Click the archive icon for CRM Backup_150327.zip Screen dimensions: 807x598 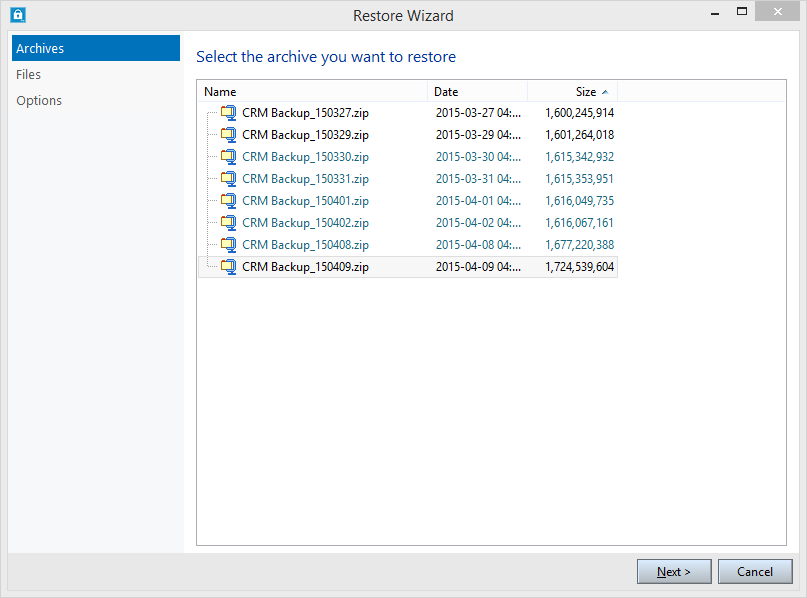[229, 113]
